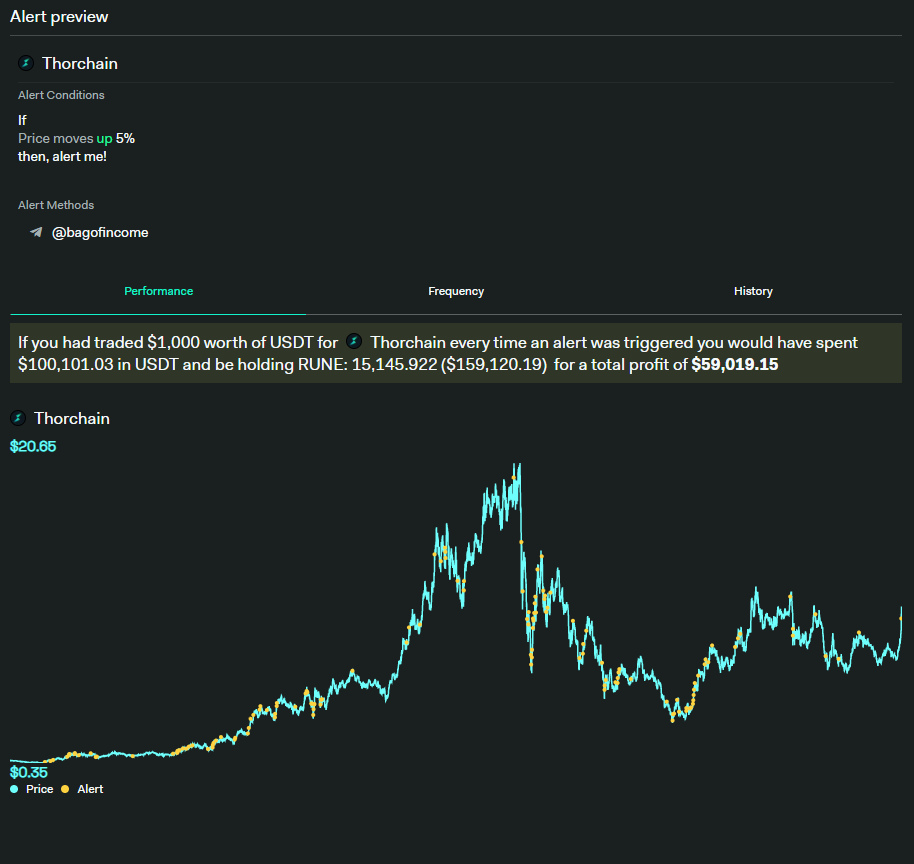Click the cyan Price legend dot
Image resolution: width=914 pixels, height=864 pixels.
coord(14,789)
